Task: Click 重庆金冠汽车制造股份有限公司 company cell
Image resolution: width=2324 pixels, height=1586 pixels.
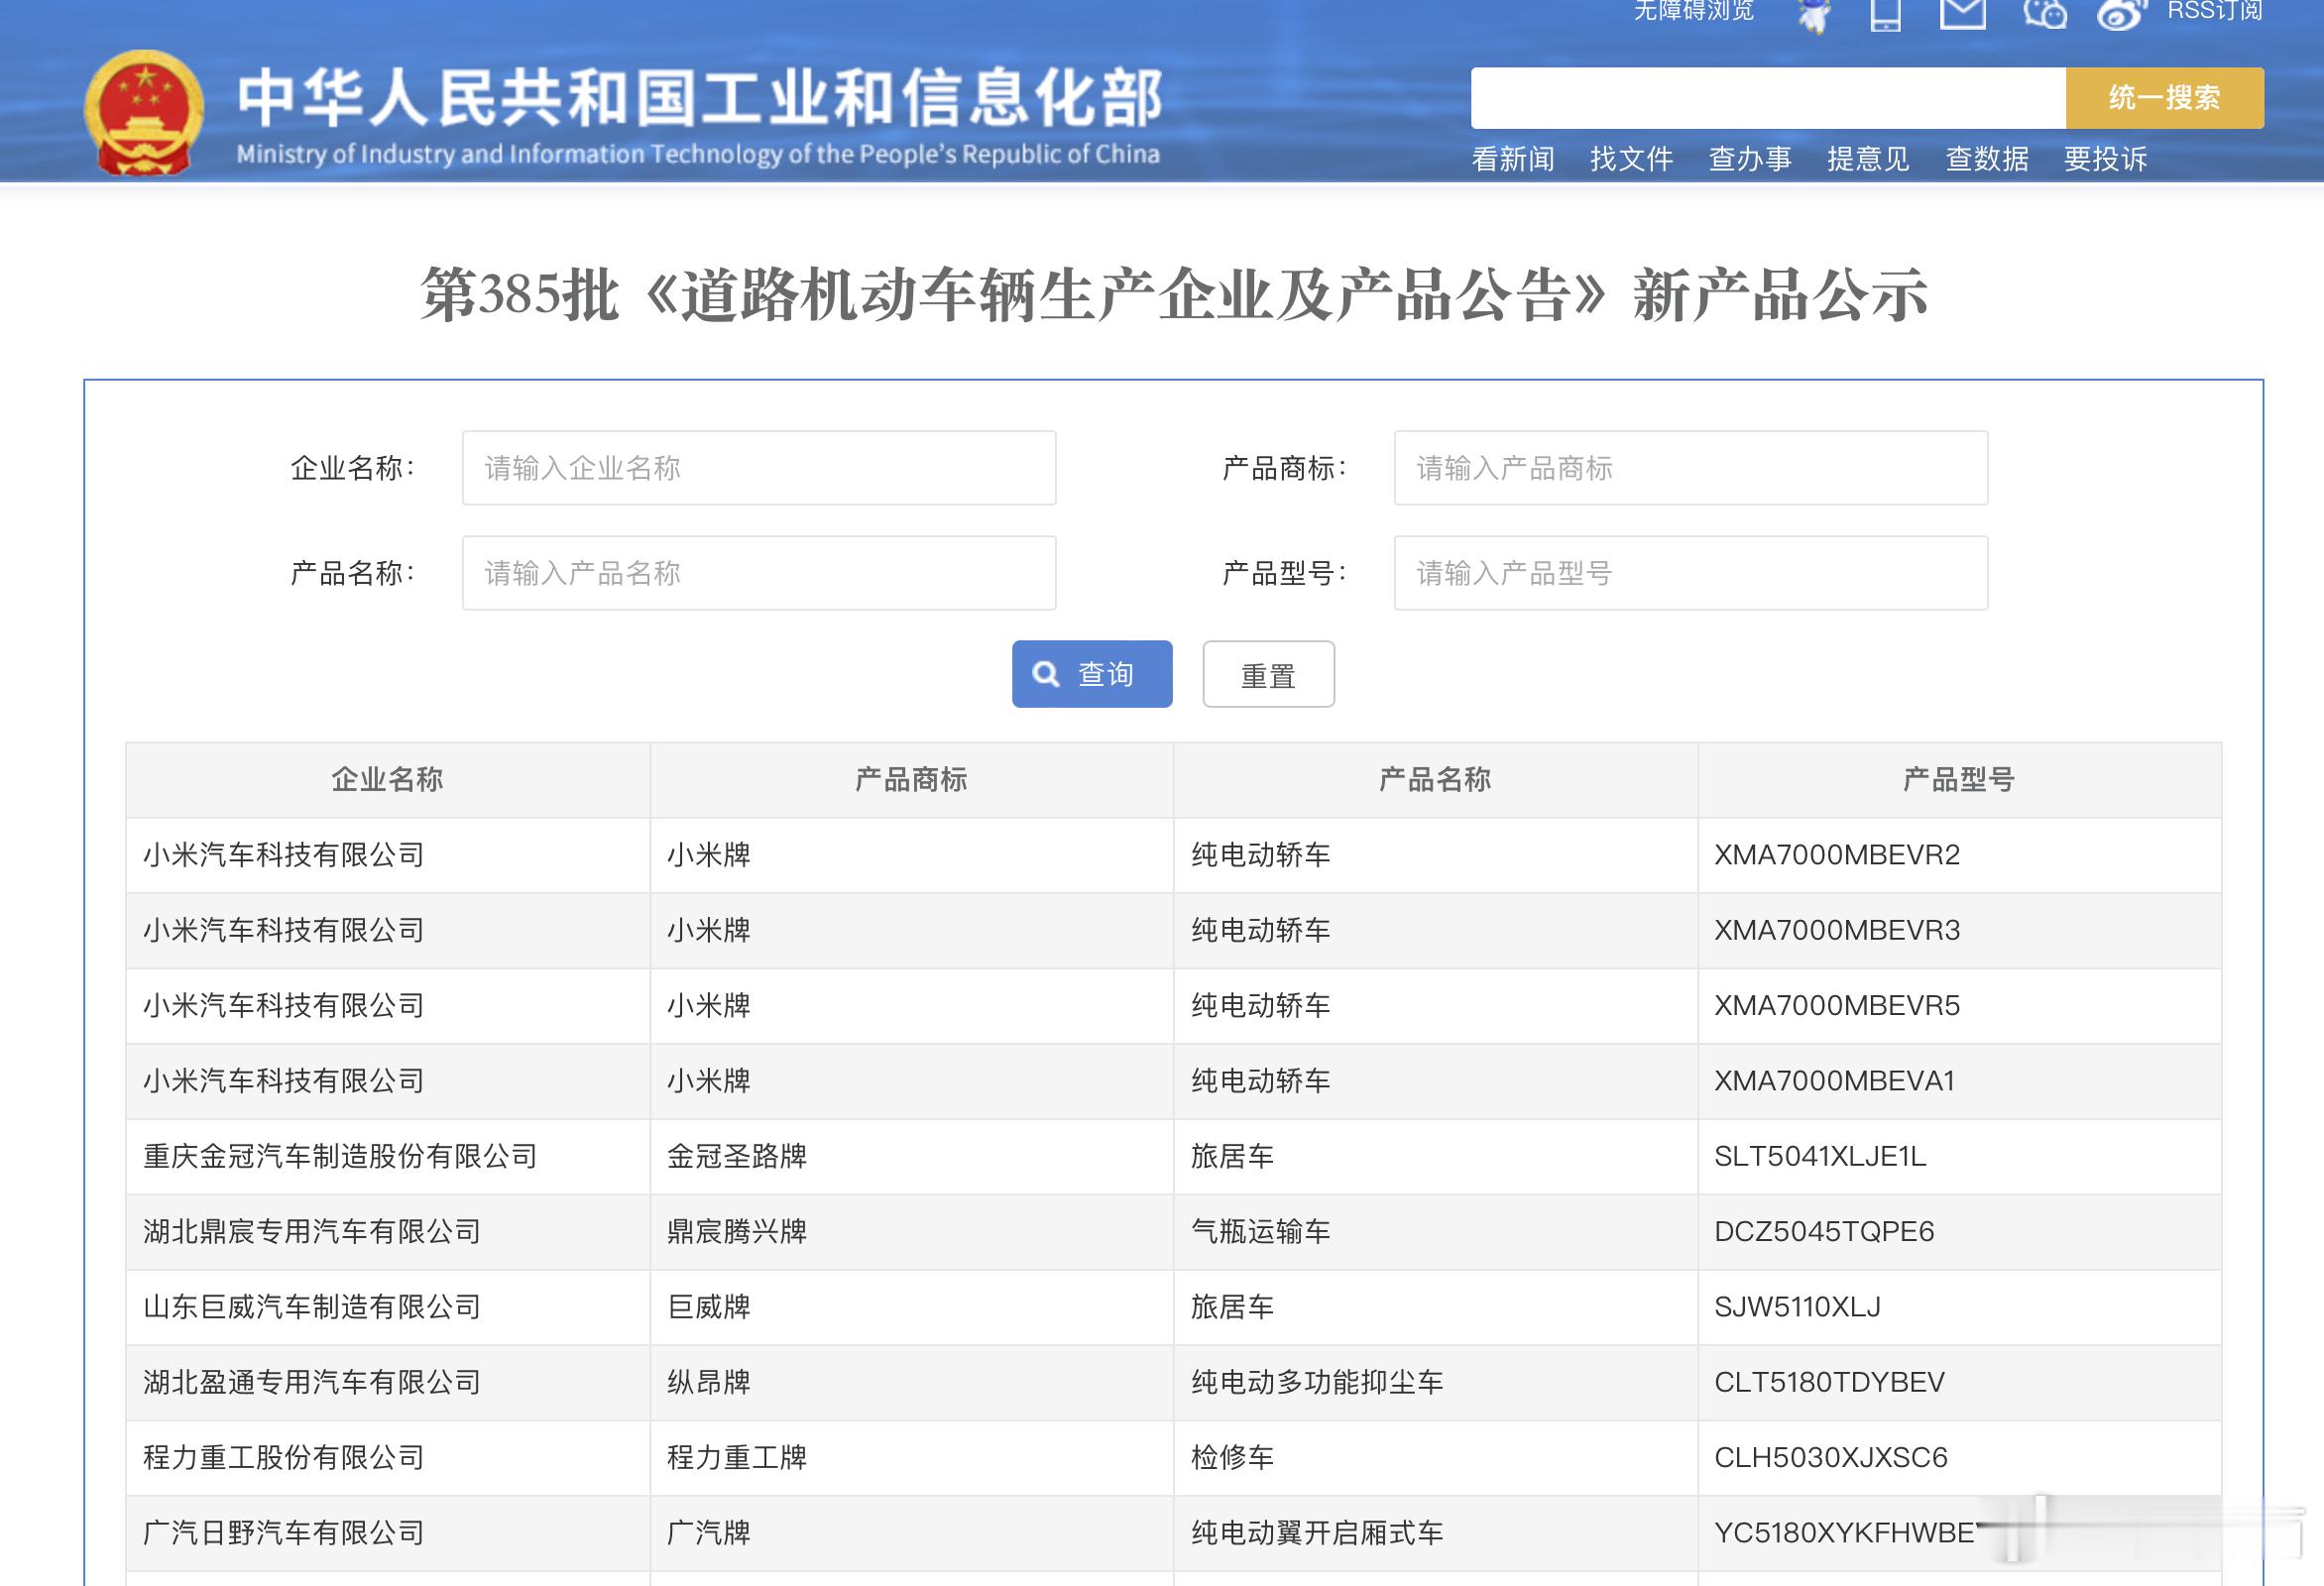Action: click(x=387, y=1156)
